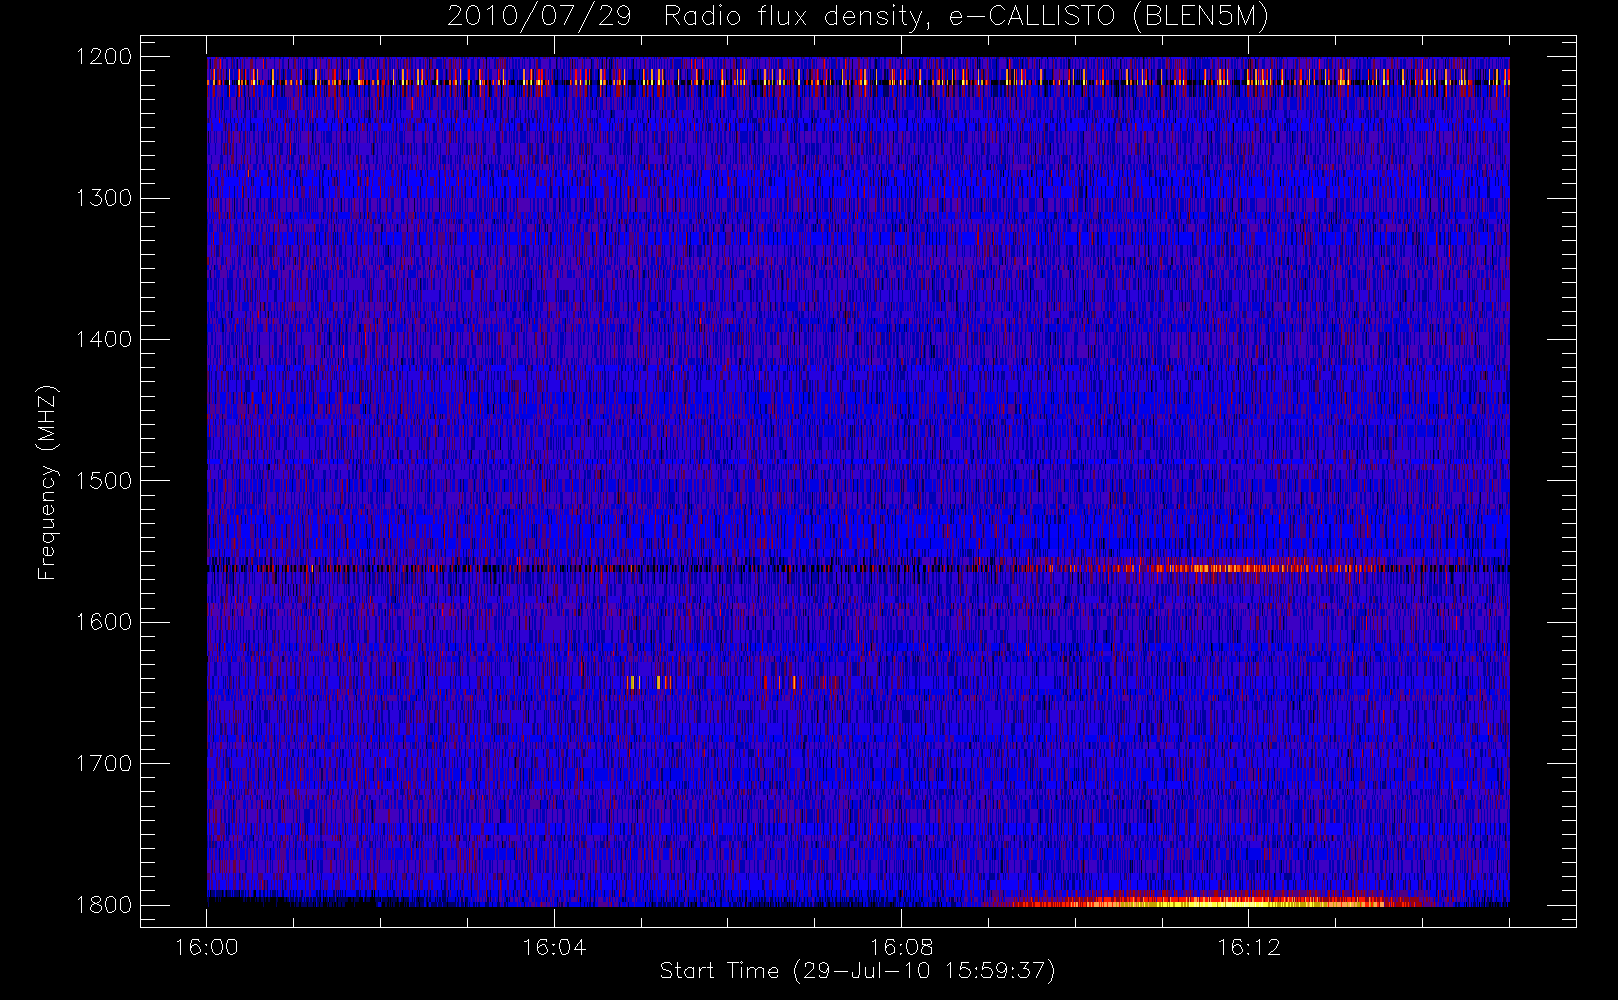
Task: Click the 1700 frequency tick label
Action: tap(104, 764)
